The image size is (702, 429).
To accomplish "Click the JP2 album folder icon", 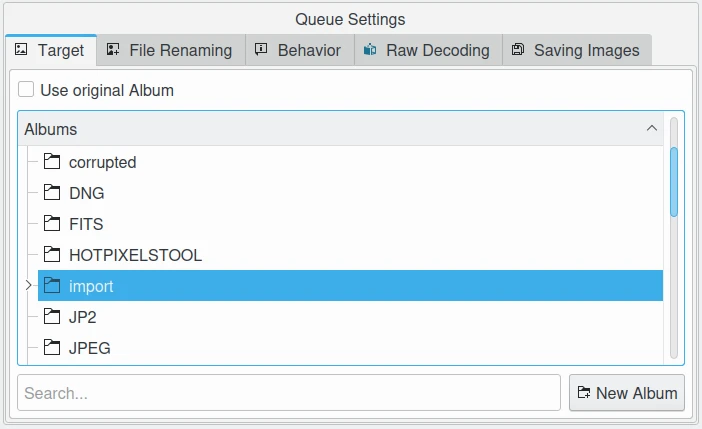I will pyautogui.click(x=52, y=317).
